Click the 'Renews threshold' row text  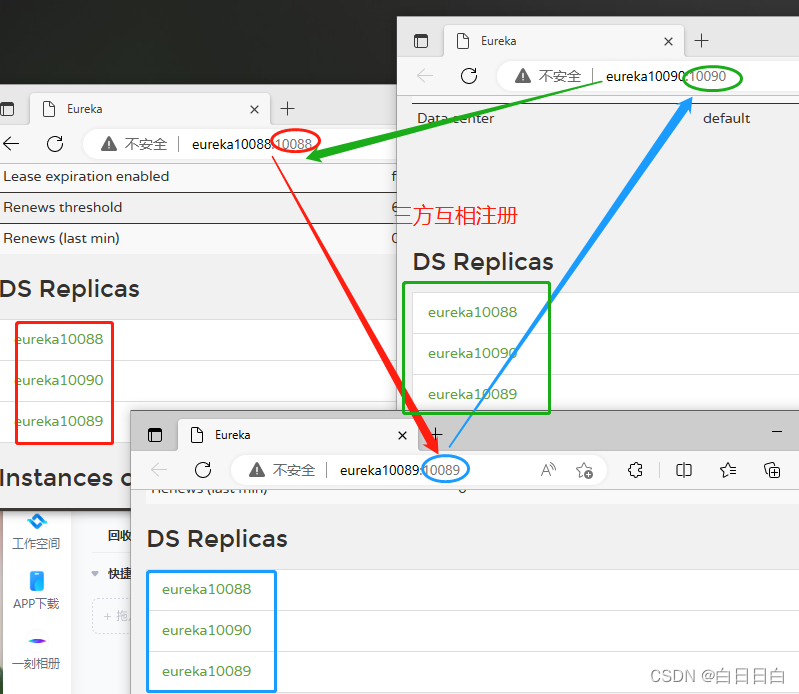(x=63, y=207)
